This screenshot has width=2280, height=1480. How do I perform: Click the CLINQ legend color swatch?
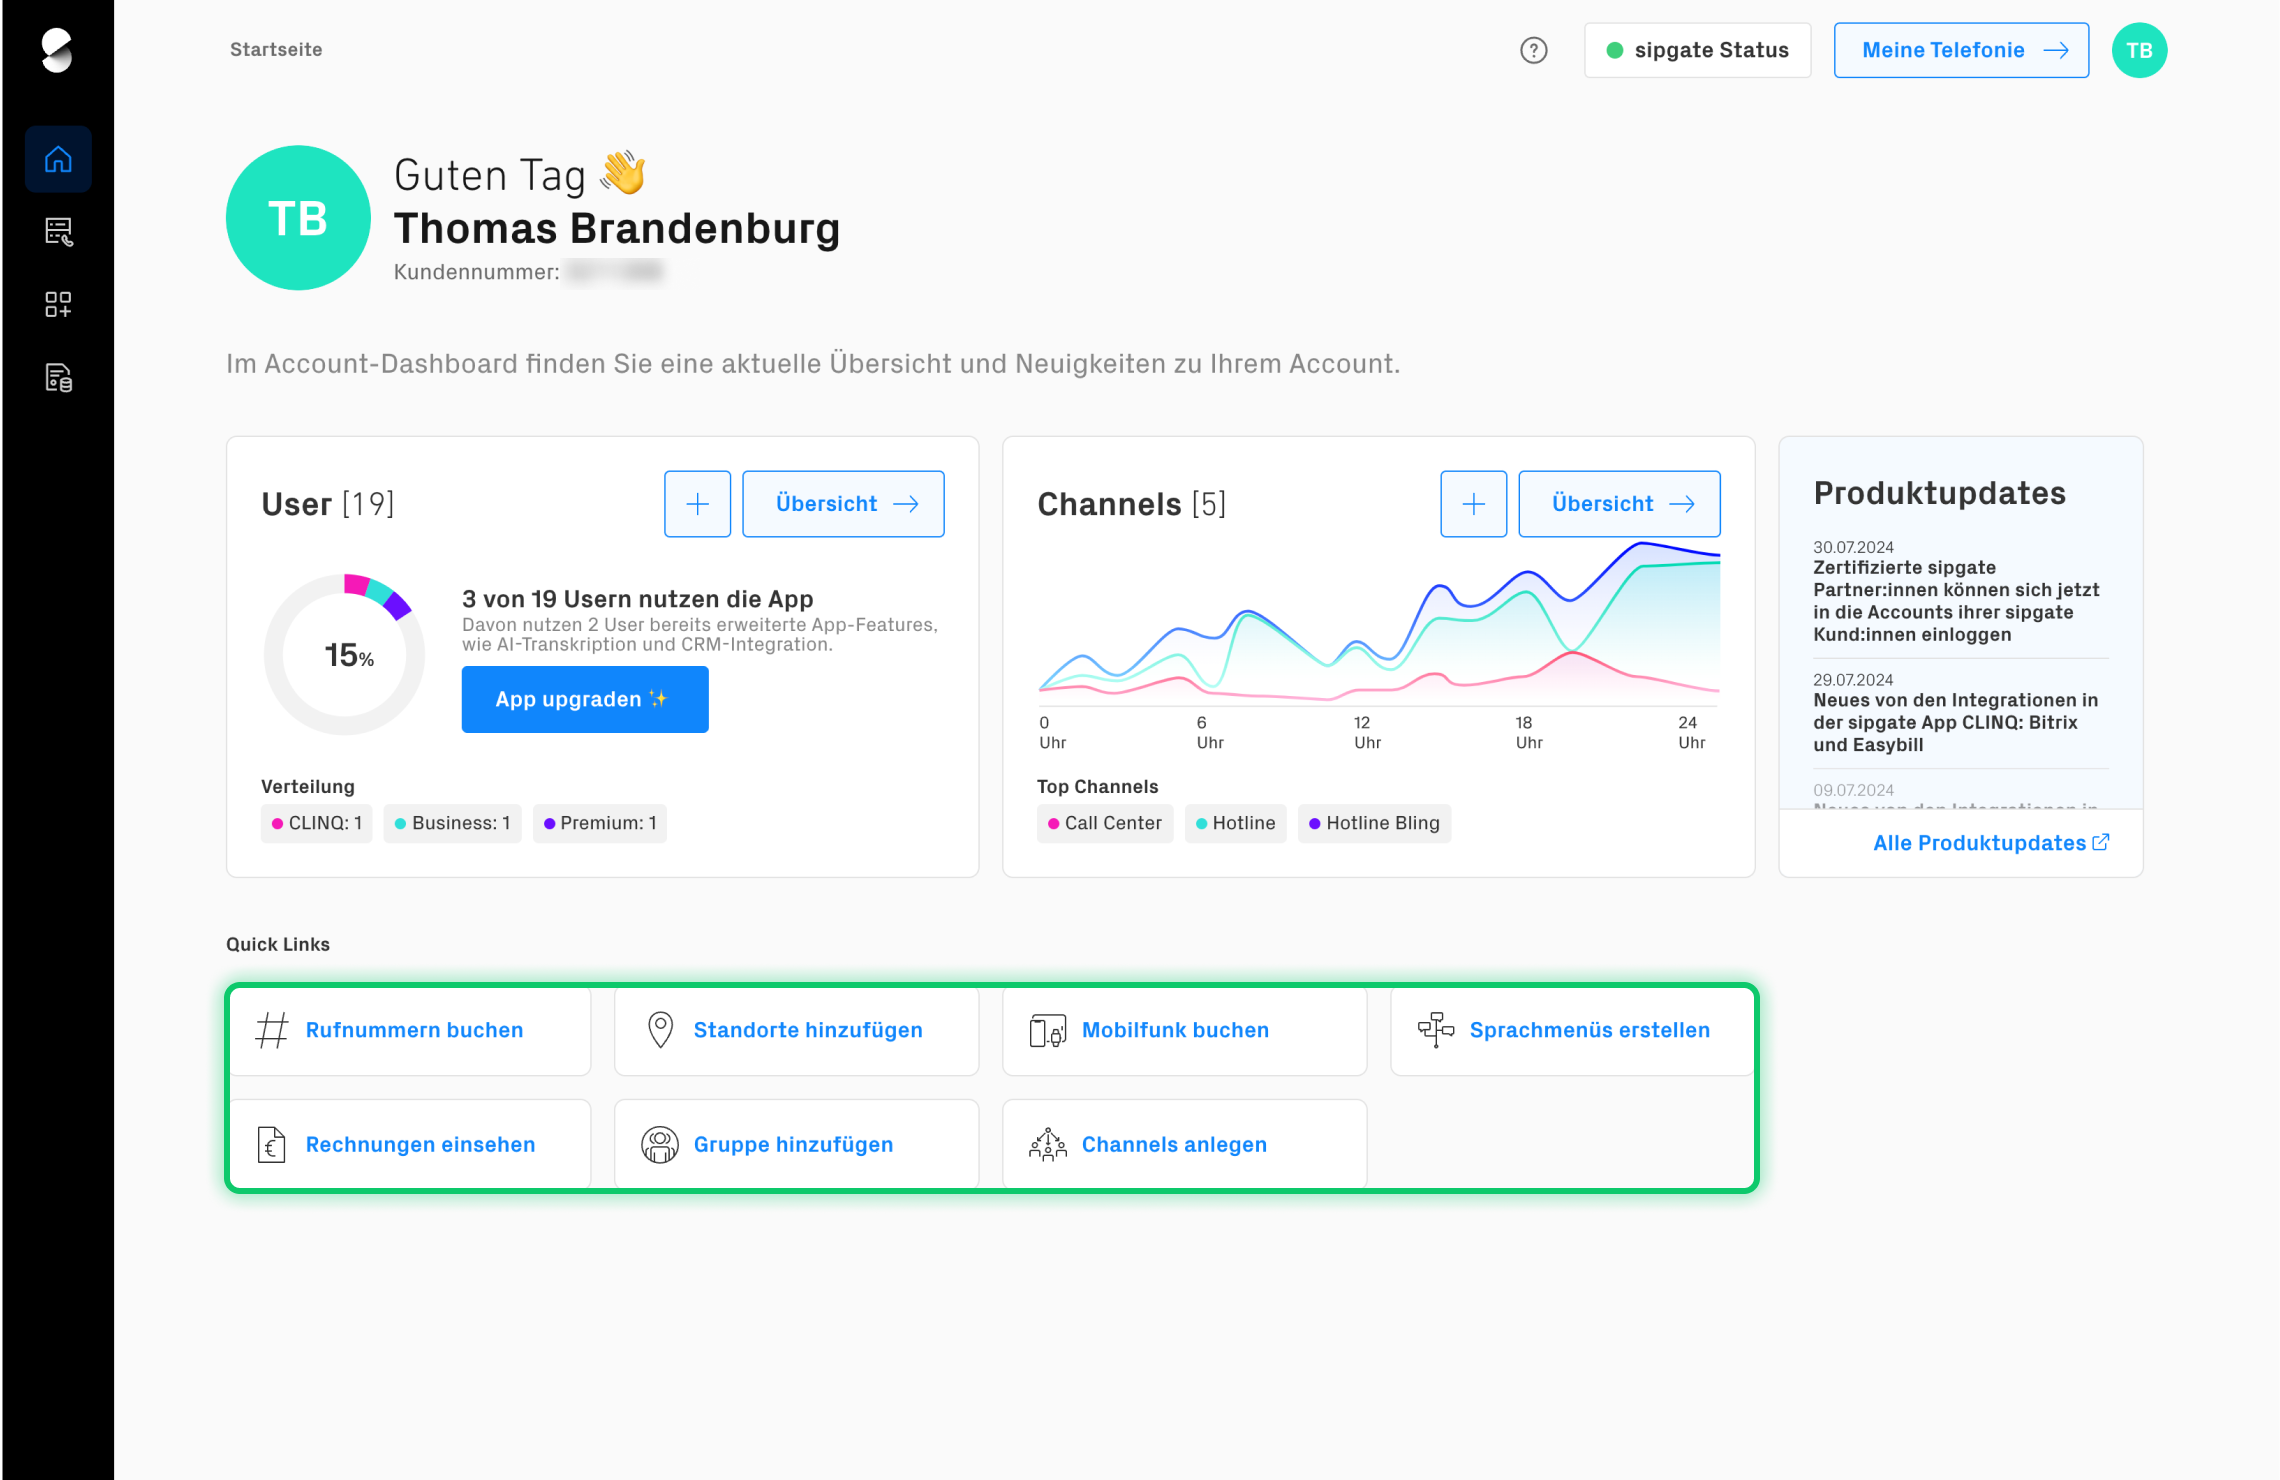pyautogui.click(x=278, y=823)
